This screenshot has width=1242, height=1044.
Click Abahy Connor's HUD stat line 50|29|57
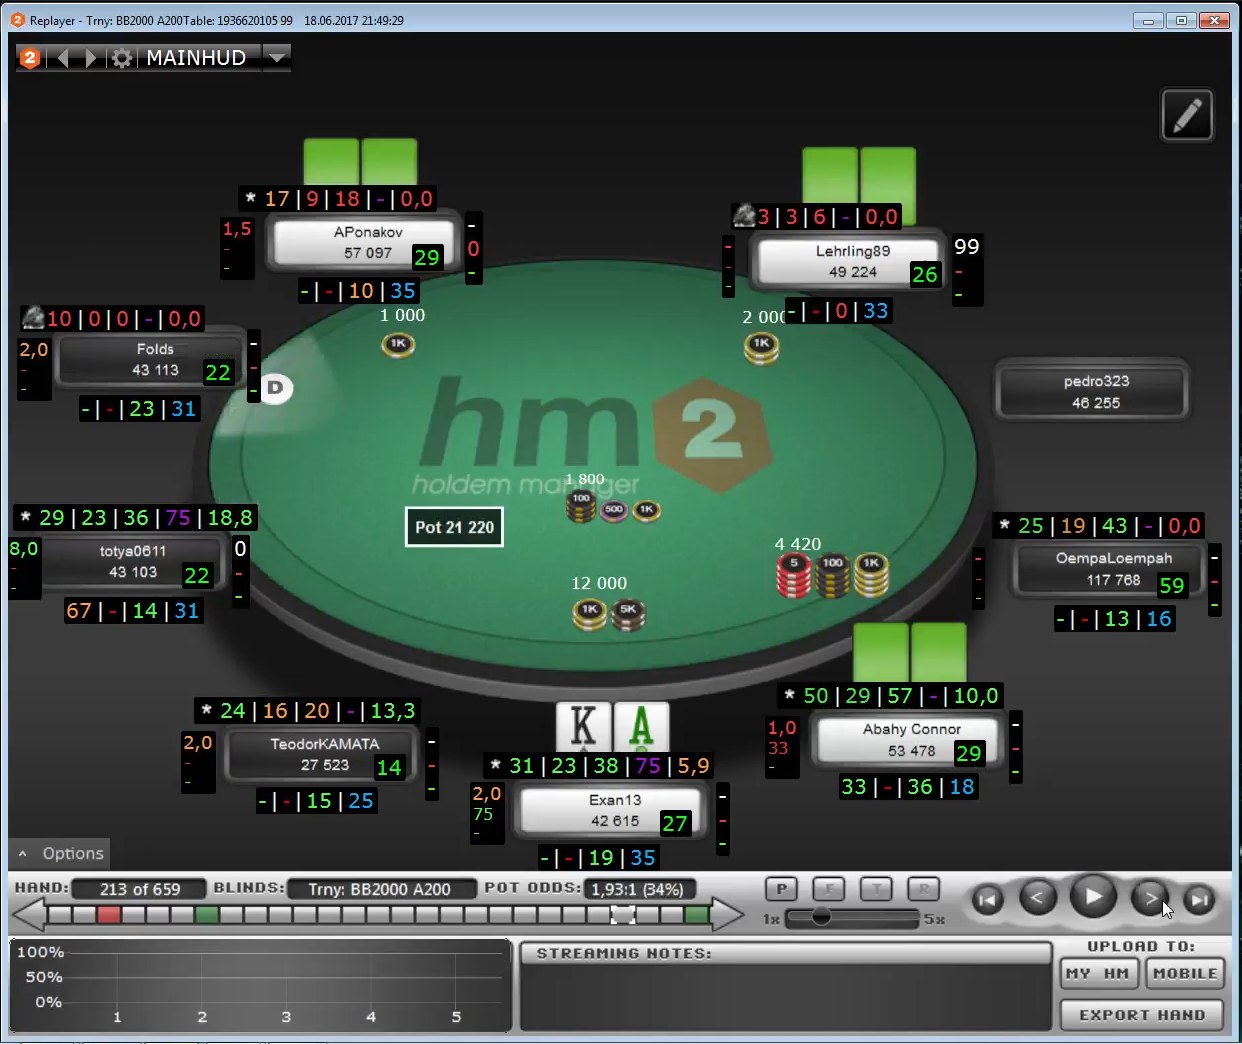(891, 695)
